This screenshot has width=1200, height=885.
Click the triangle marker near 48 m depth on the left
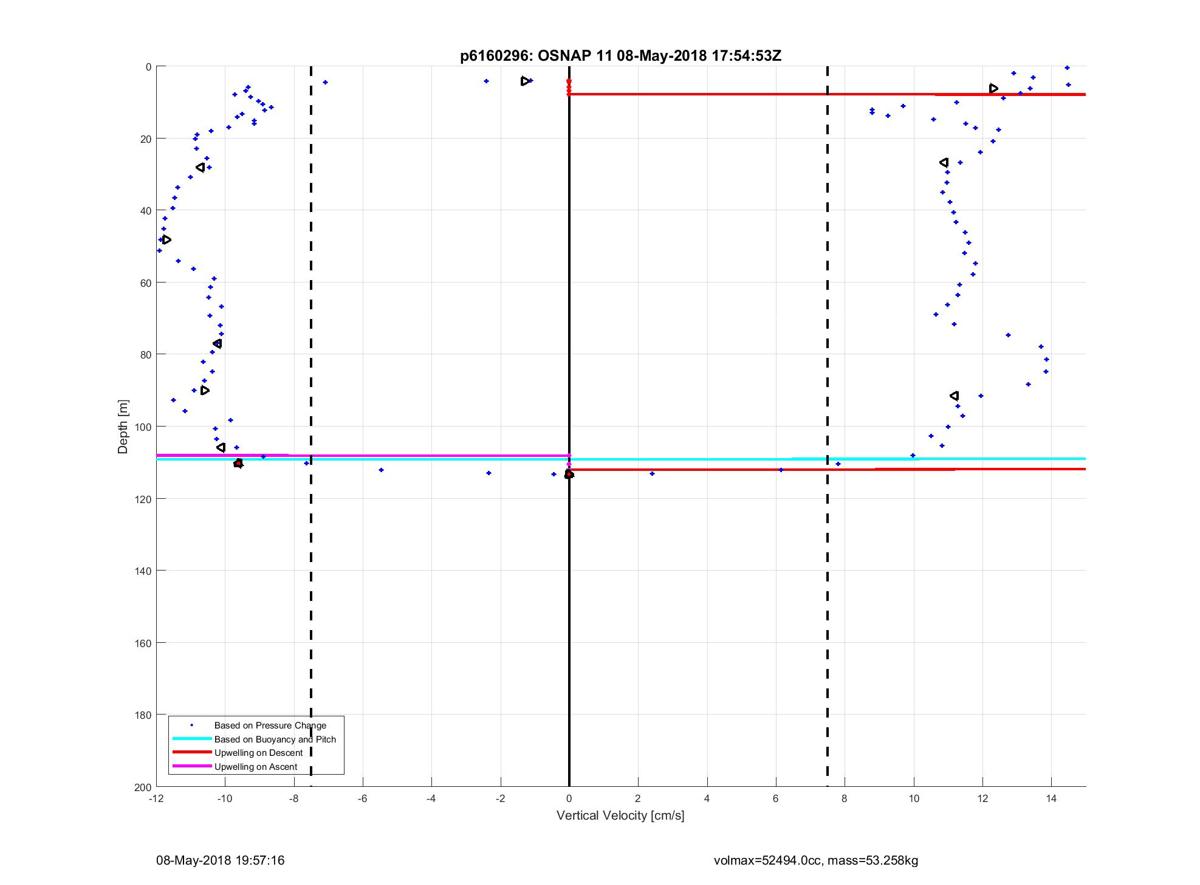point(166,239)
